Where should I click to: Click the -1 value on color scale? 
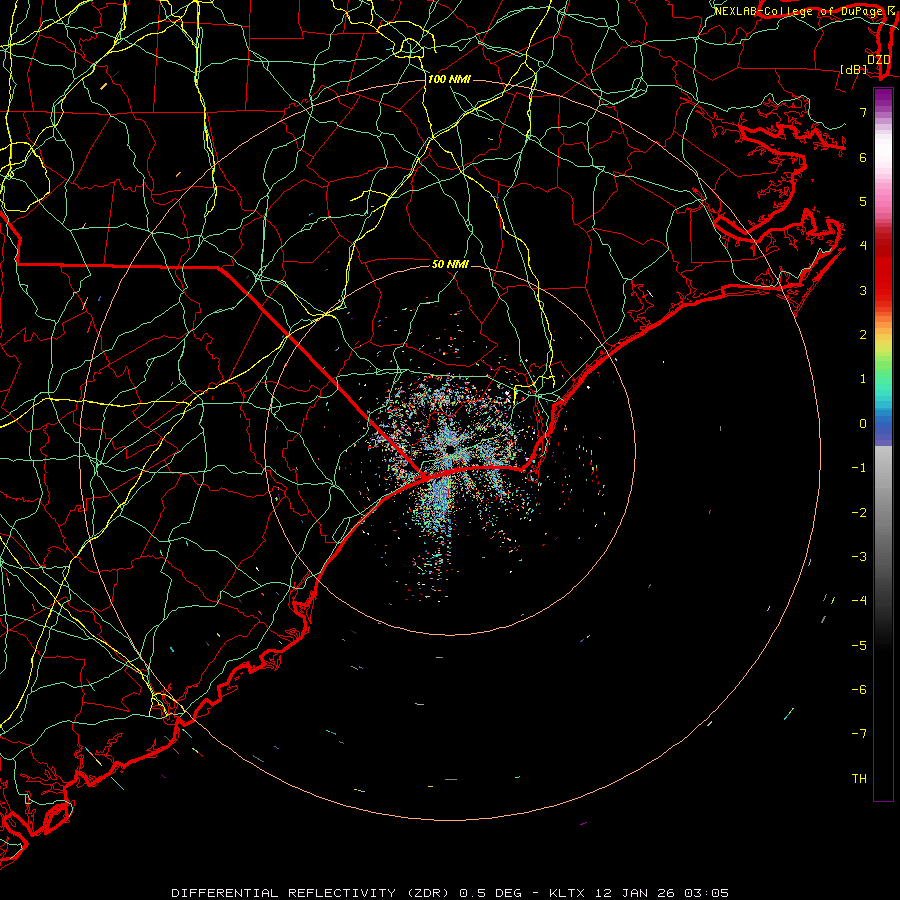pyautogui.click(x=859, y=468)
